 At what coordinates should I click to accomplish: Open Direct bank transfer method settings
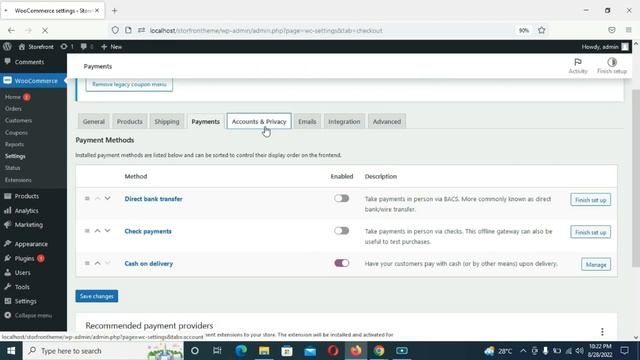point(153,199)
